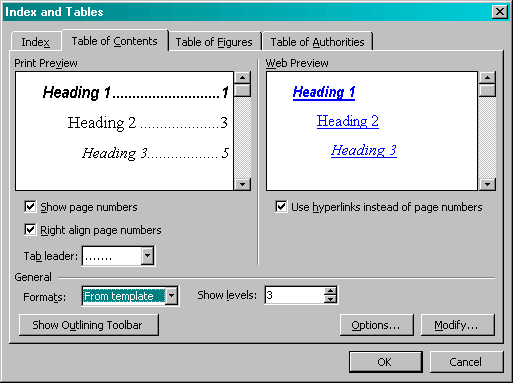The width and height of the screenshot is (513, 383).
Task: Increase Show levels with up arrow
Action: pos(330,291)
